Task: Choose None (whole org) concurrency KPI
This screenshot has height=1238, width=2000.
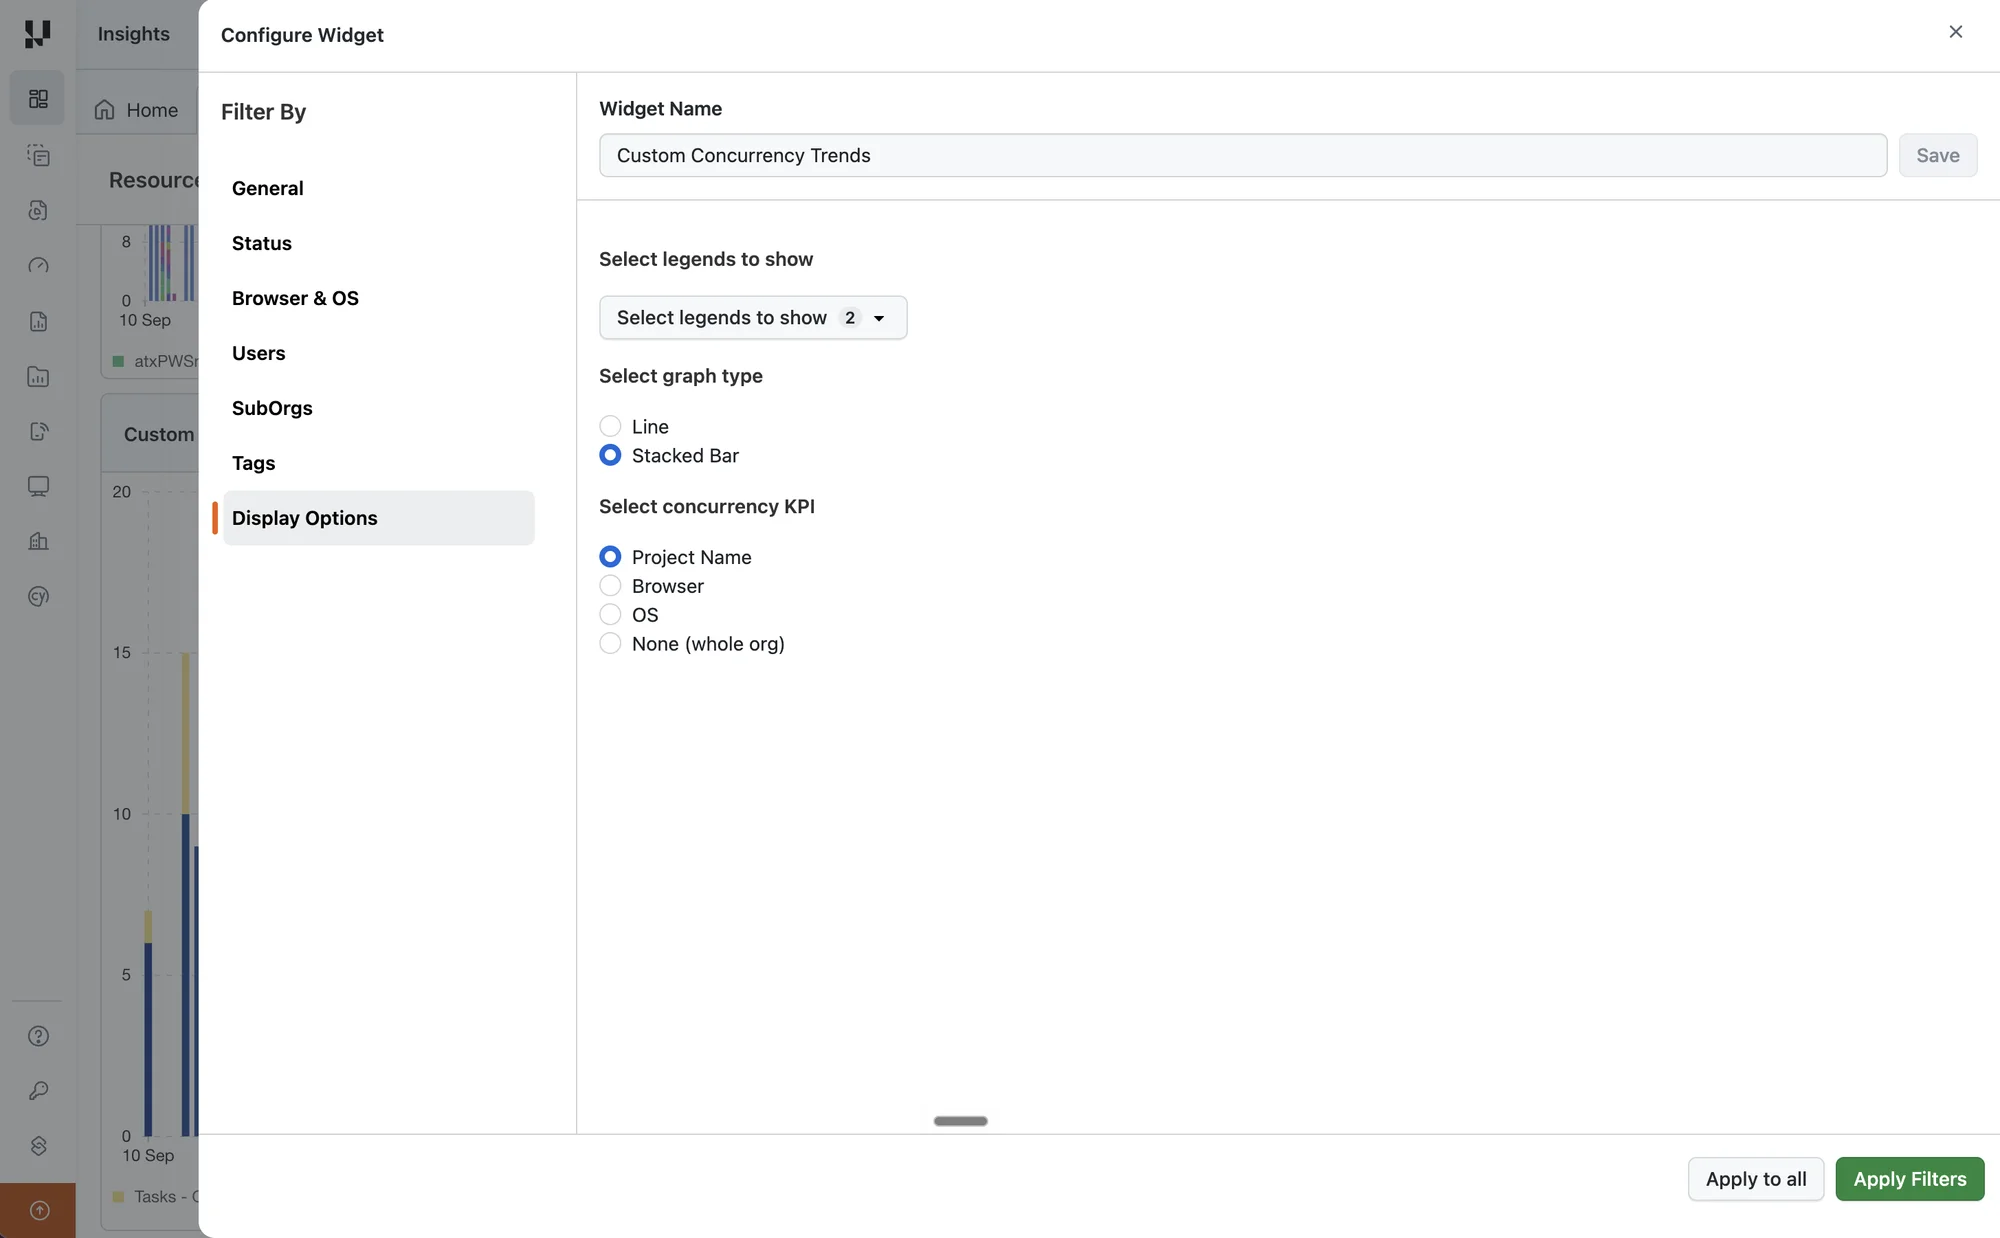Action: pos(610,644)
